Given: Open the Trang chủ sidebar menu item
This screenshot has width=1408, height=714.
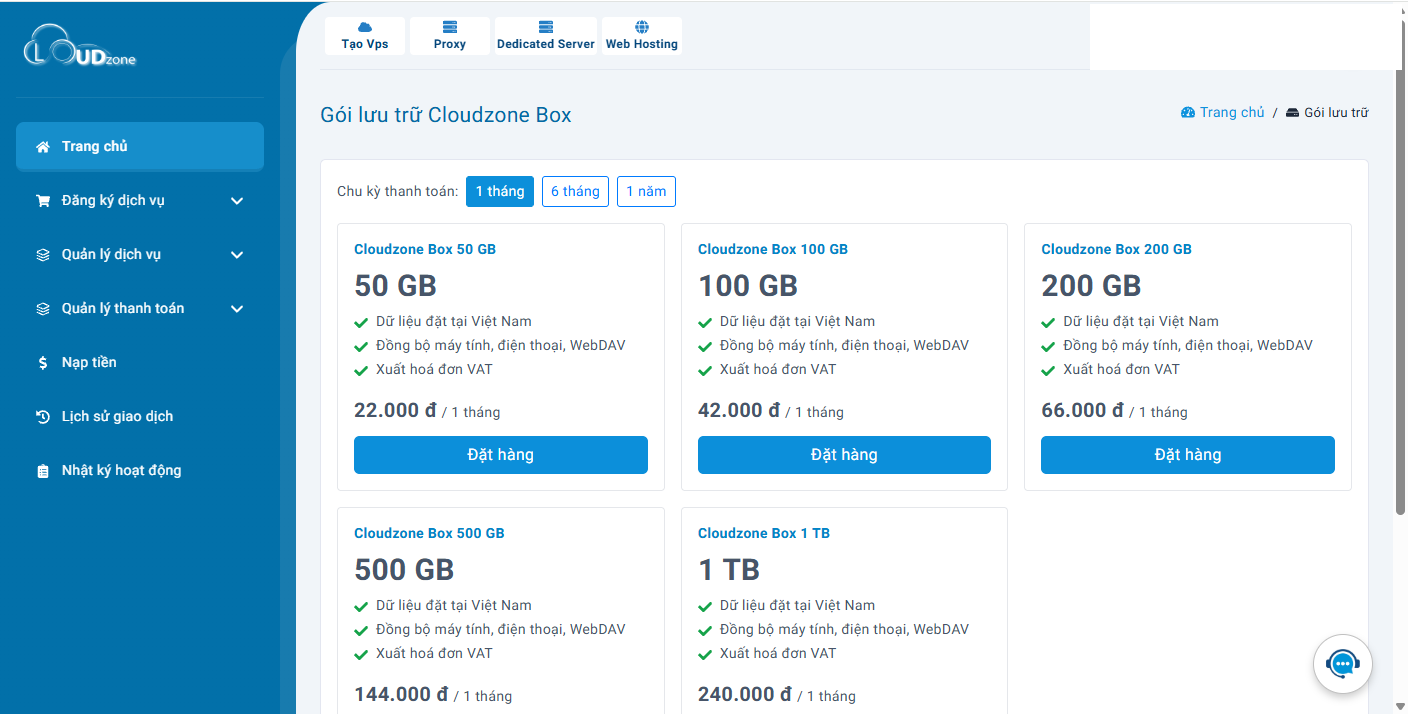Looking at the screenshot, I should pos(140,147).
